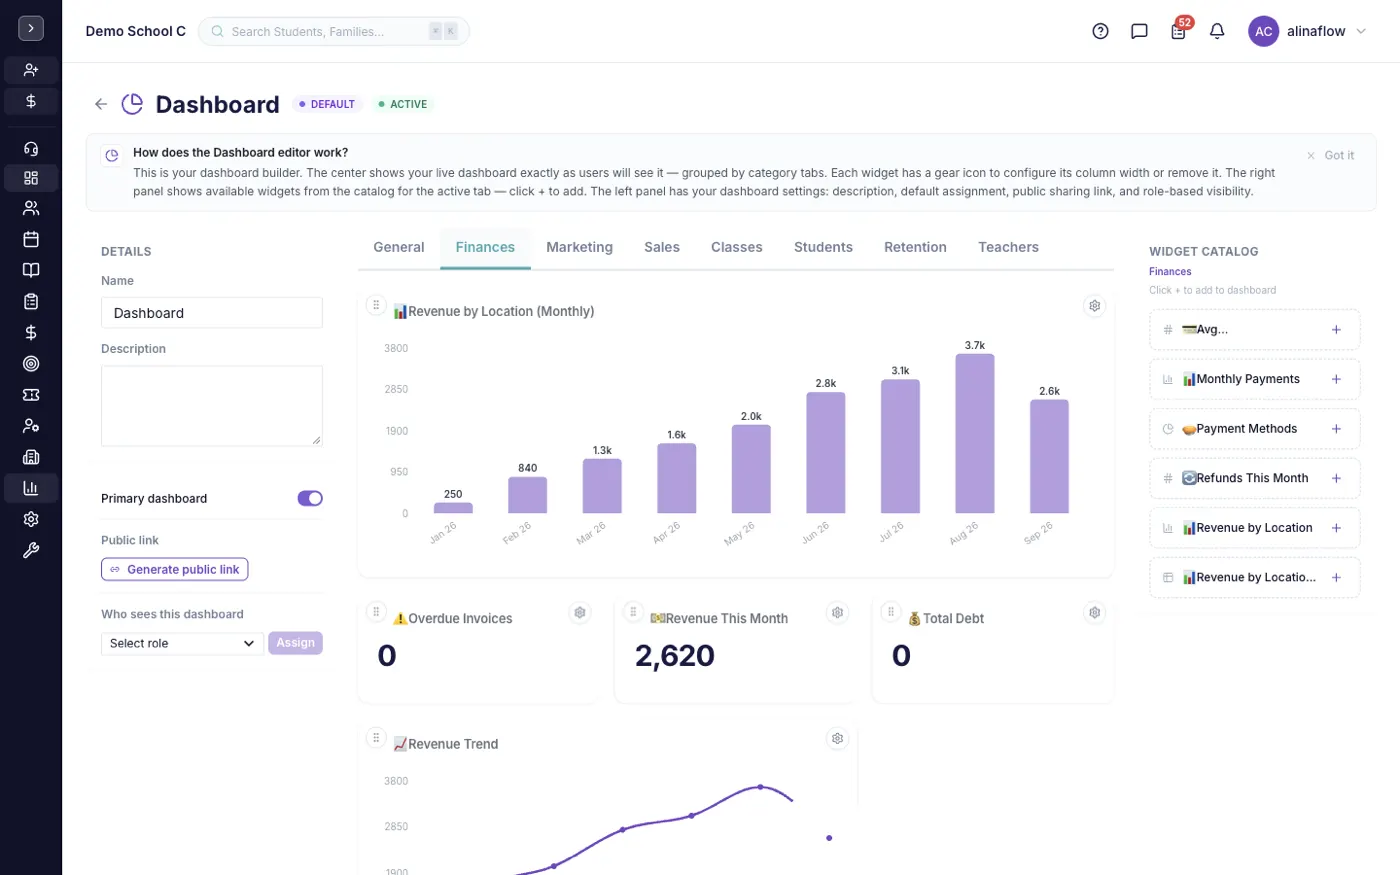Open settings gear for Overdue Invoices widget
Viewport: 1400px width, 875px height.
tap(580, 612)
